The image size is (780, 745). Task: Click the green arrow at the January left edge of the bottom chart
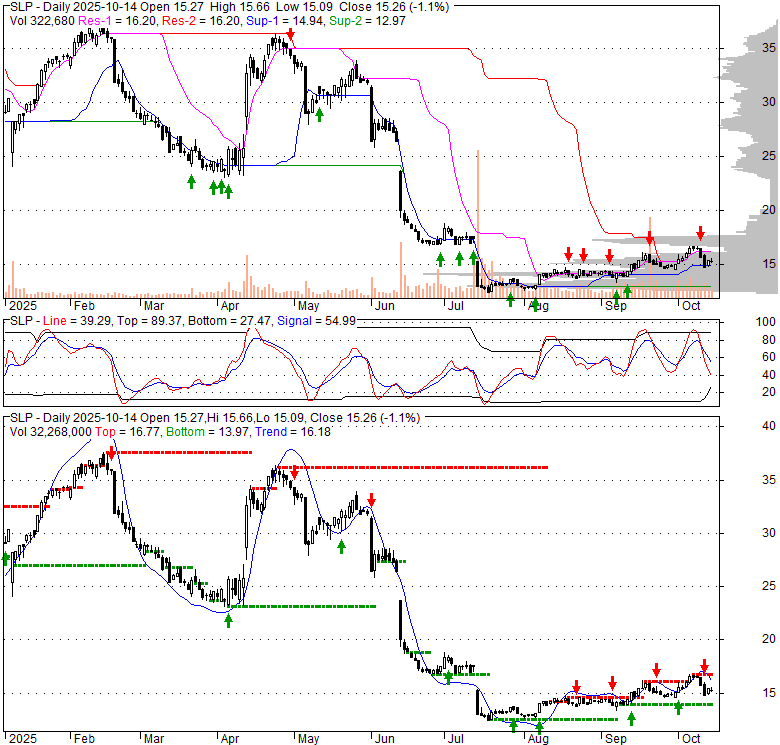point(6,559)
